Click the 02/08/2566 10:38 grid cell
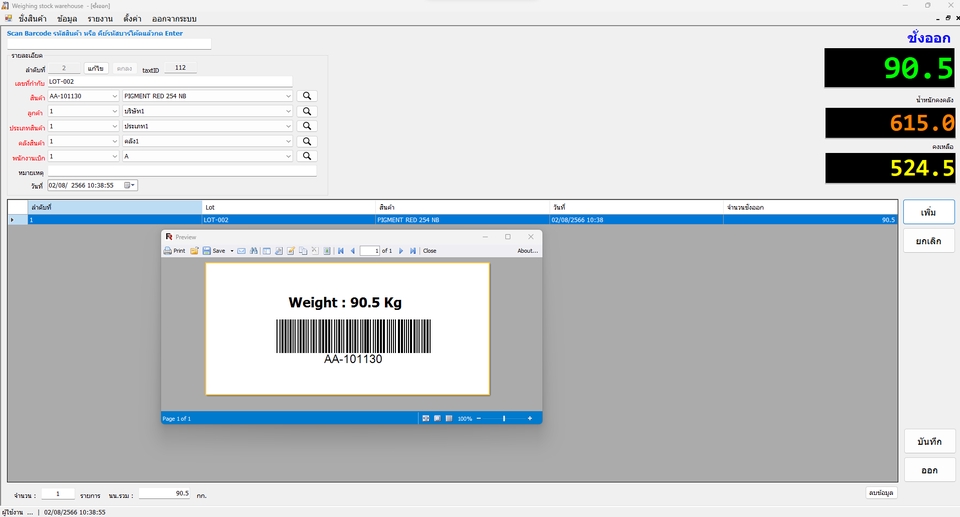The width and height of the screenshot is (960, 517). pos(636,219)
